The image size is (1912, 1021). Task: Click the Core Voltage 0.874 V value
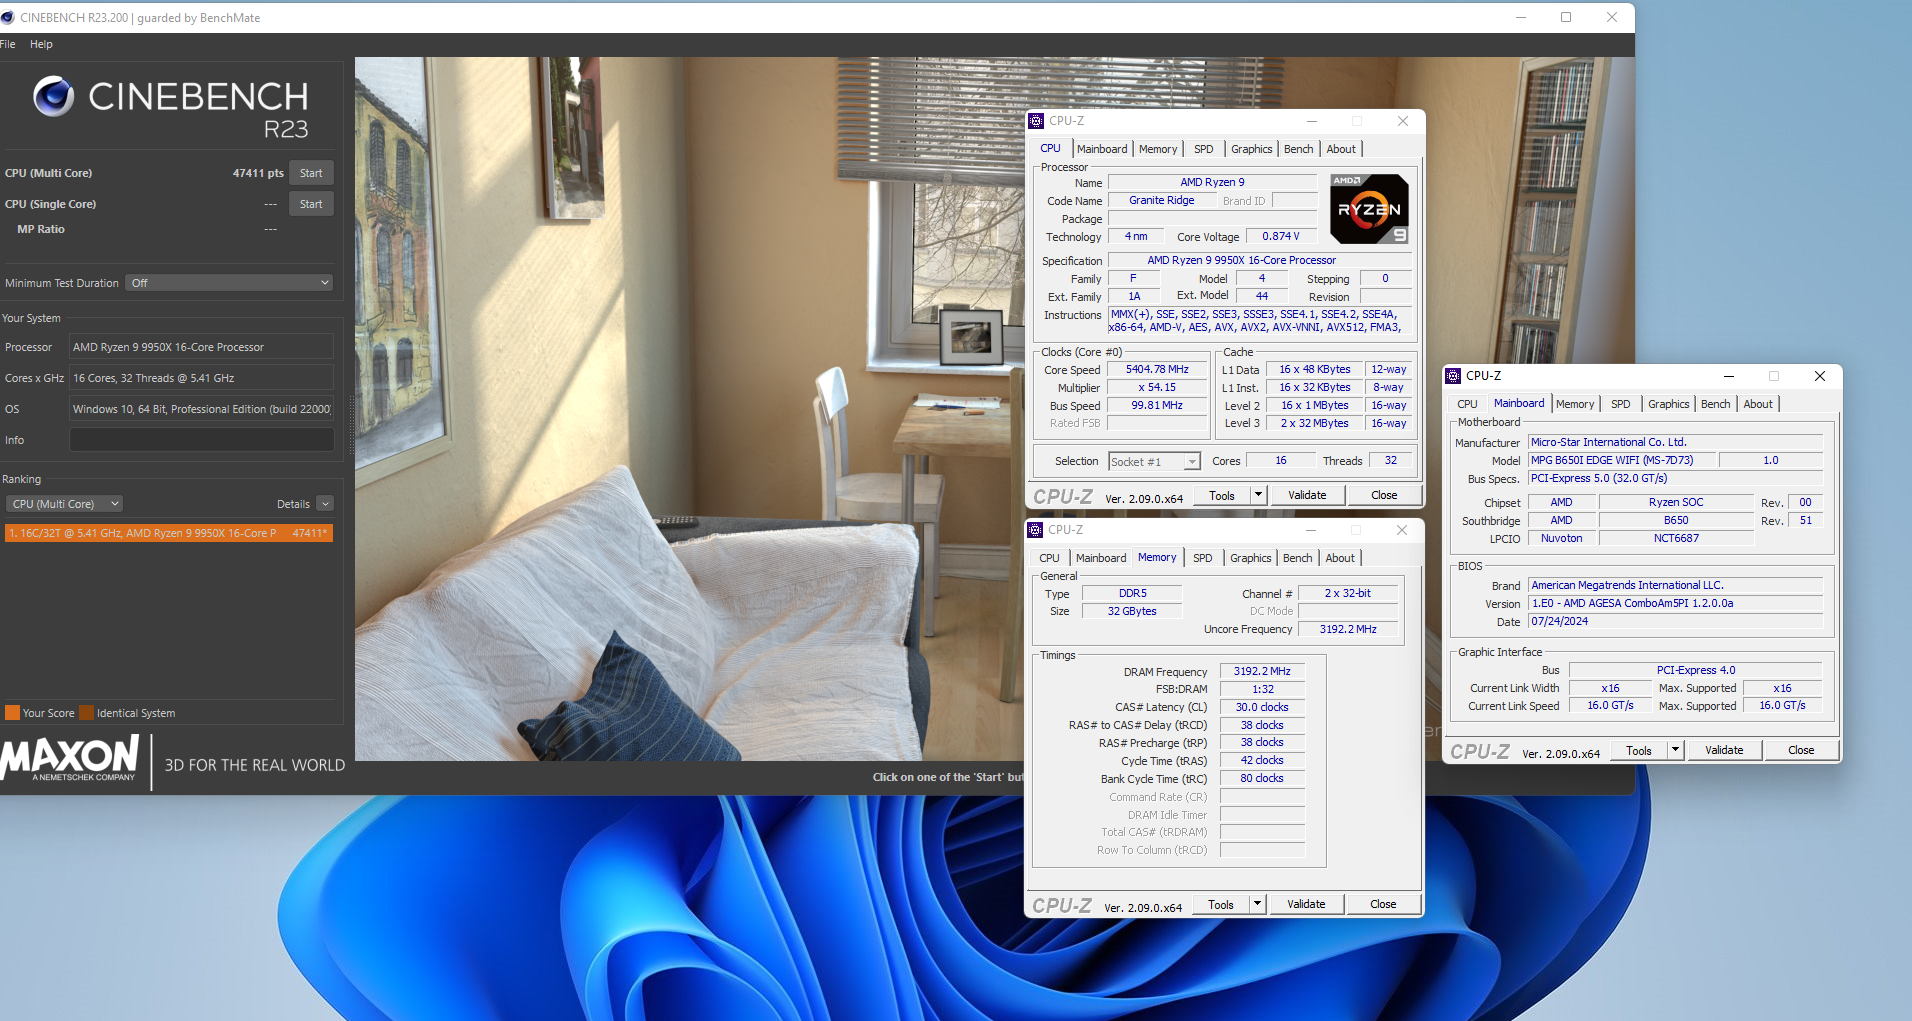[1280, 237]
